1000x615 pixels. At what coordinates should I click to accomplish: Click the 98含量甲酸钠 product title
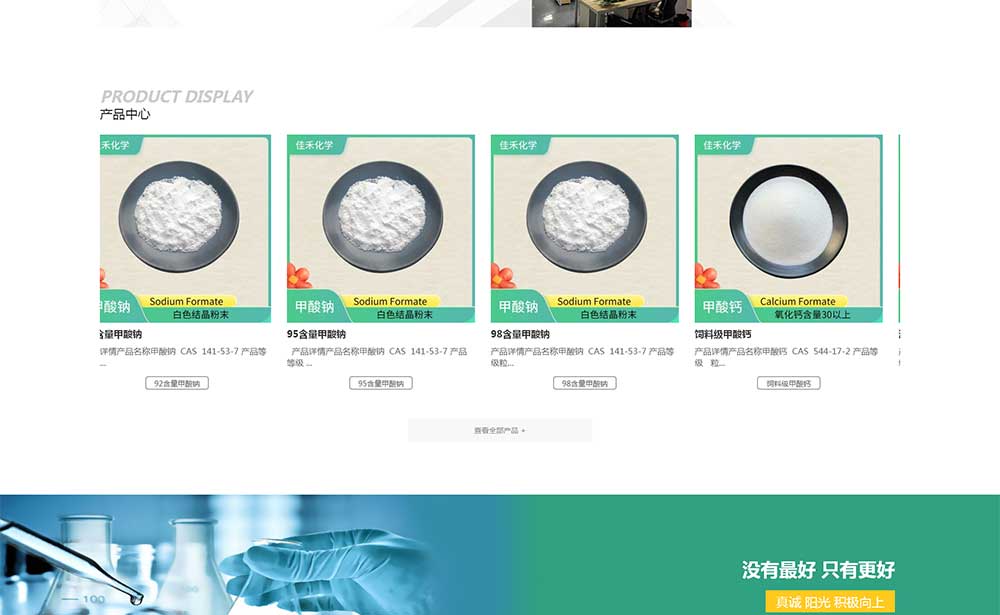tap(520, 334)
